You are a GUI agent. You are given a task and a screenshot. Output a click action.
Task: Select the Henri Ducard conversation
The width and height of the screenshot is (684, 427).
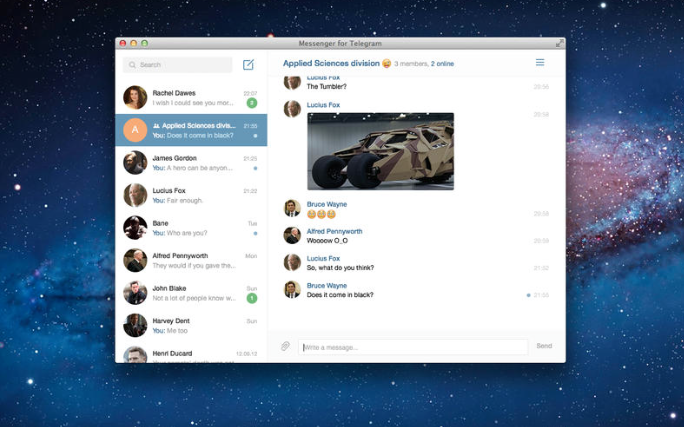pos(191,353)
